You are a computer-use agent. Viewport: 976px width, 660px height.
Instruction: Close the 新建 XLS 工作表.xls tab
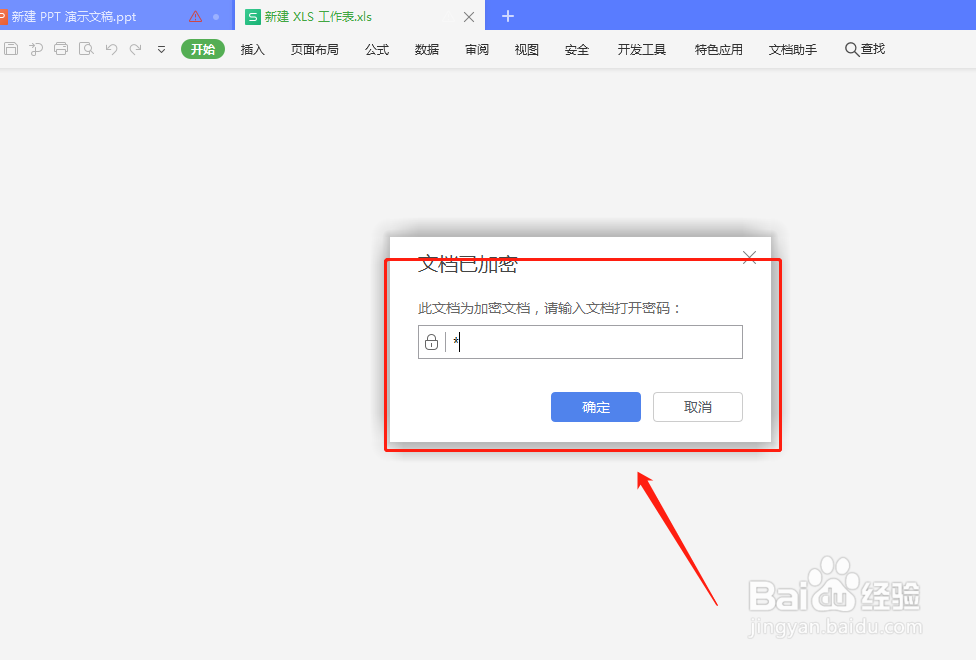pos(469,17)
